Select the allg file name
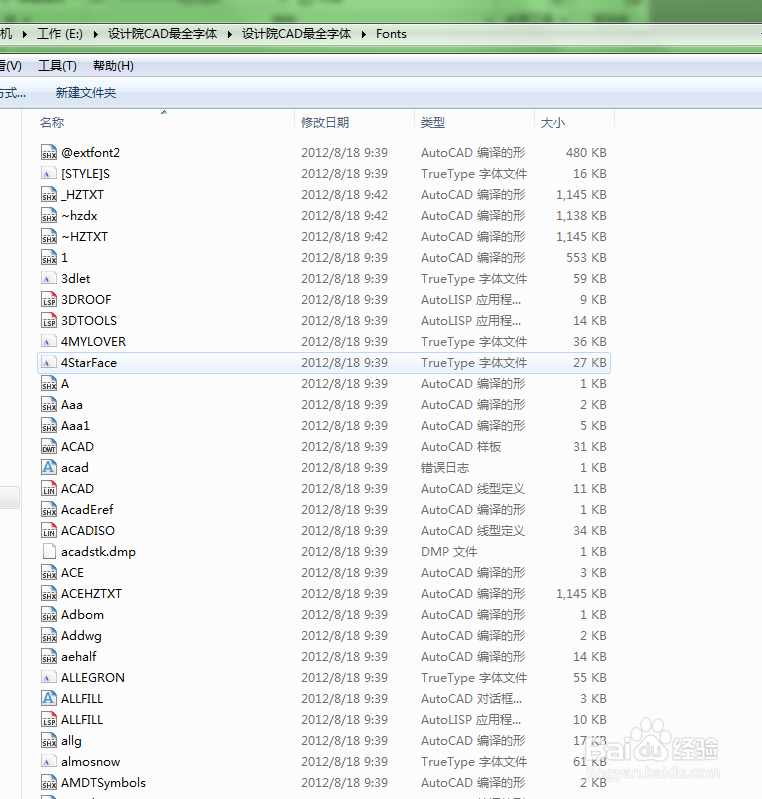Viewport: 762px width, 799px height. pos(71,741)
